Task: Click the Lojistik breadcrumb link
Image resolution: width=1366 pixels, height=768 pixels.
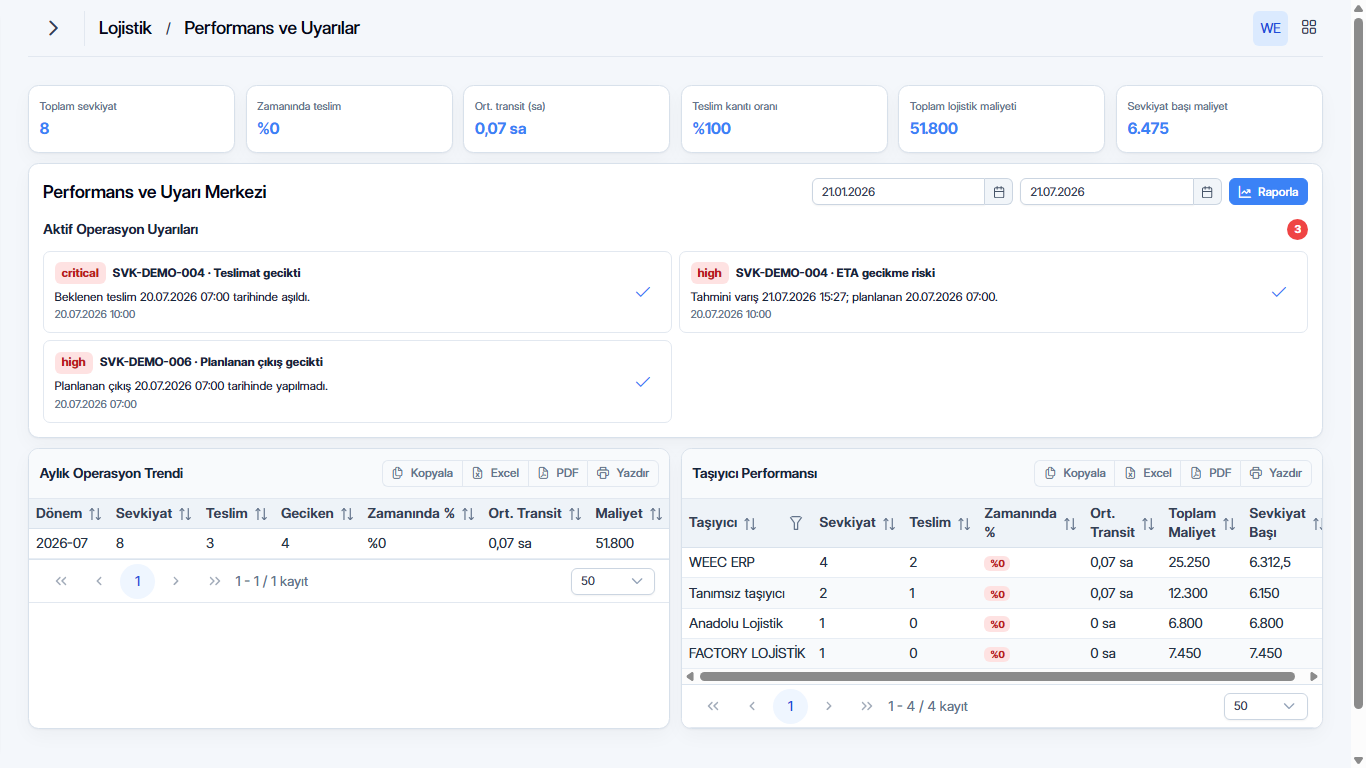Action: click(x=125, y=28)
